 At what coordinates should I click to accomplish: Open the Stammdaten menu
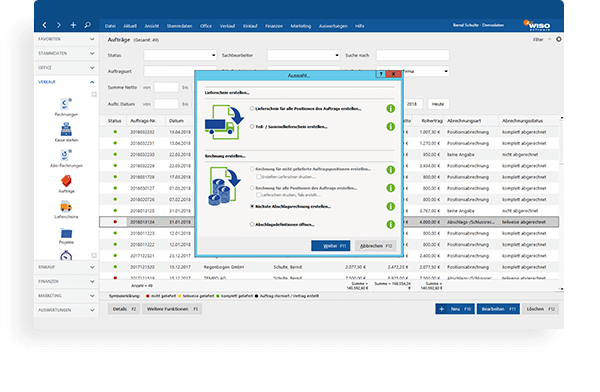pos(179,26)
